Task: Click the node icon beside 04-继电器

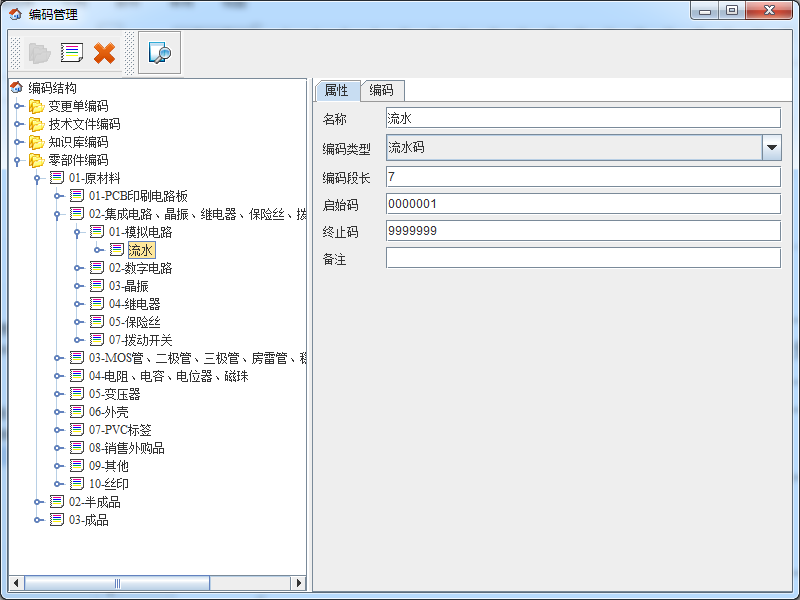Action: (96, 304)
